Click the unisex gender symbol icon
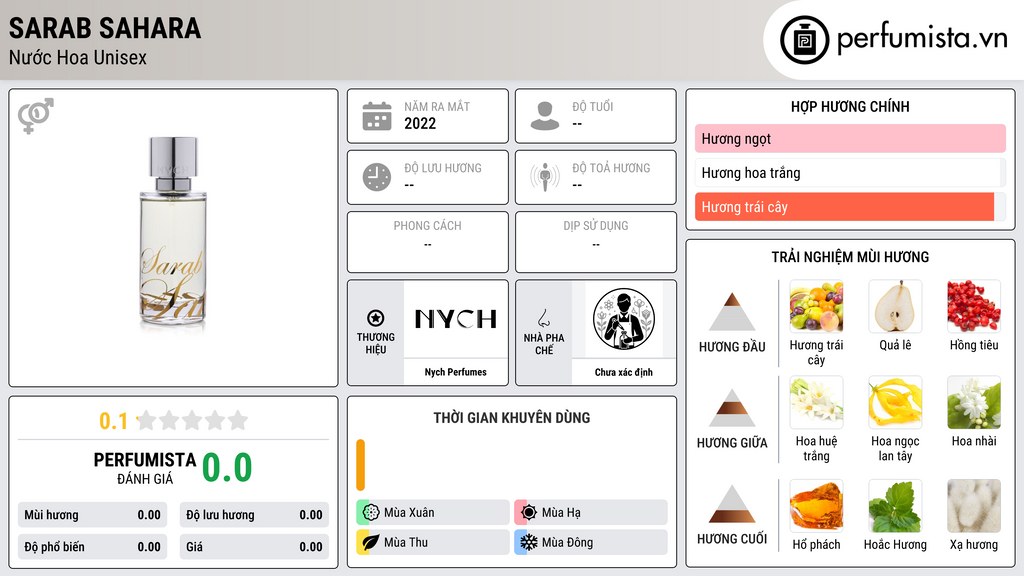 coord(35,116)
